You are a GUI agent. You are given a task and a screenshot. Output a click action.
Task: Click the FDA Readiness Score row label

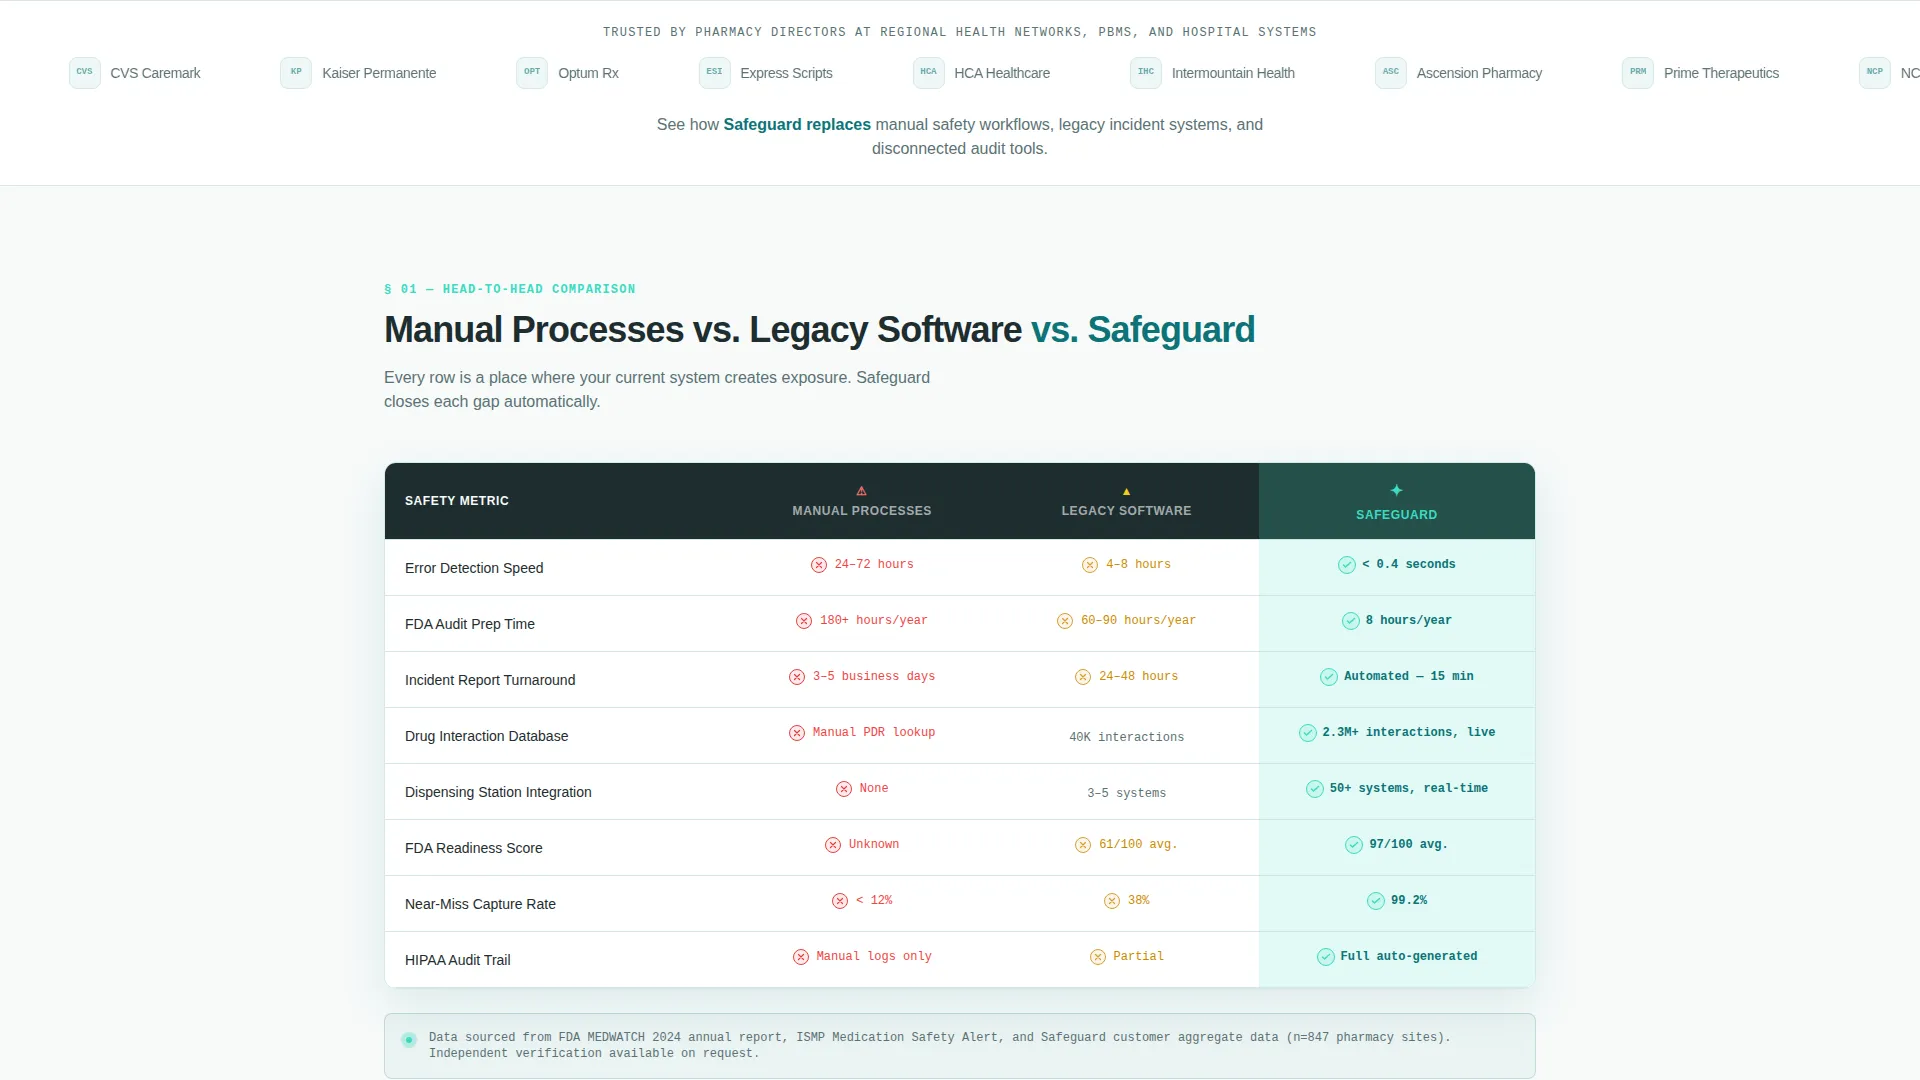(x=474, y=848)
